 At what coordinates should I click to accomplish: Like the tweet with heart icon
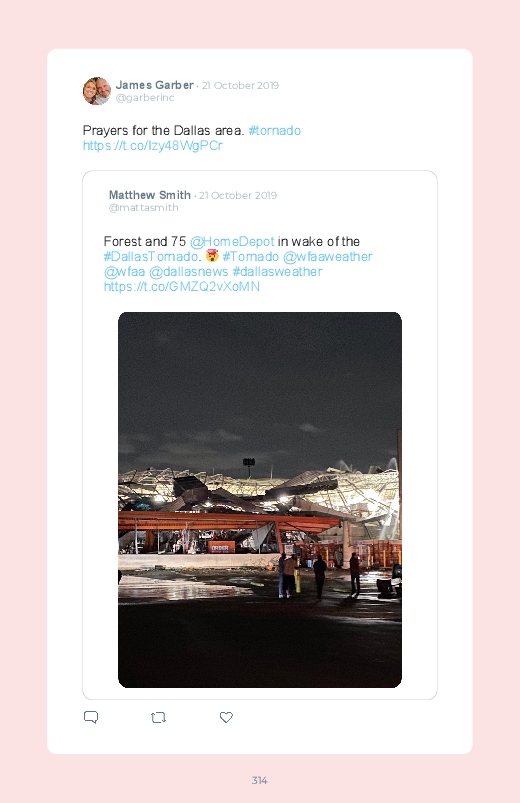[x=226, y=717]
